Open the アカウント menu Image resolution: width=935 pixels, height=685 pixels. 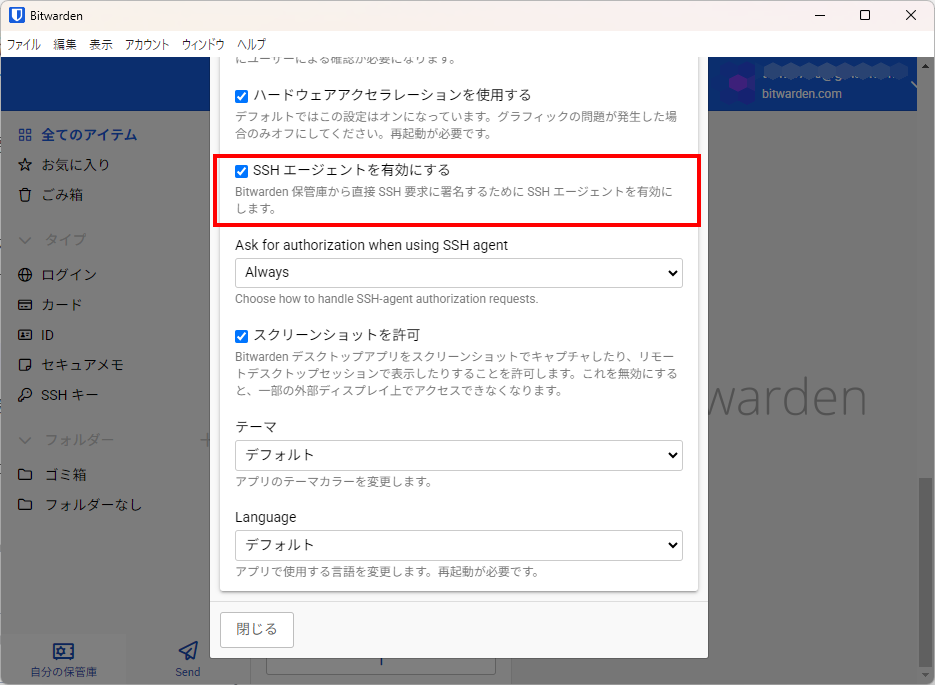tap(147, 45)
